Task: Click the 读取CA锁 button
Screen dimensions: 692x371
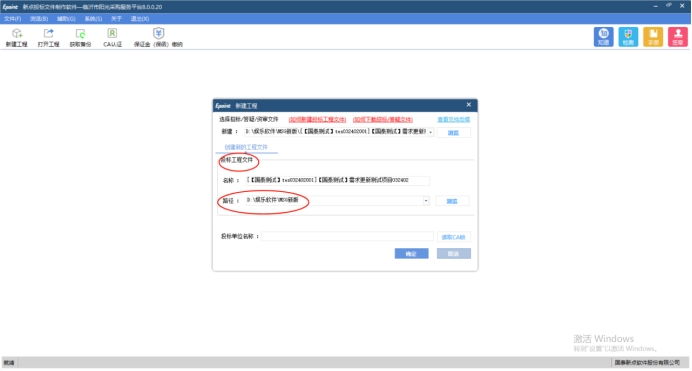Action: click(453, 237)
